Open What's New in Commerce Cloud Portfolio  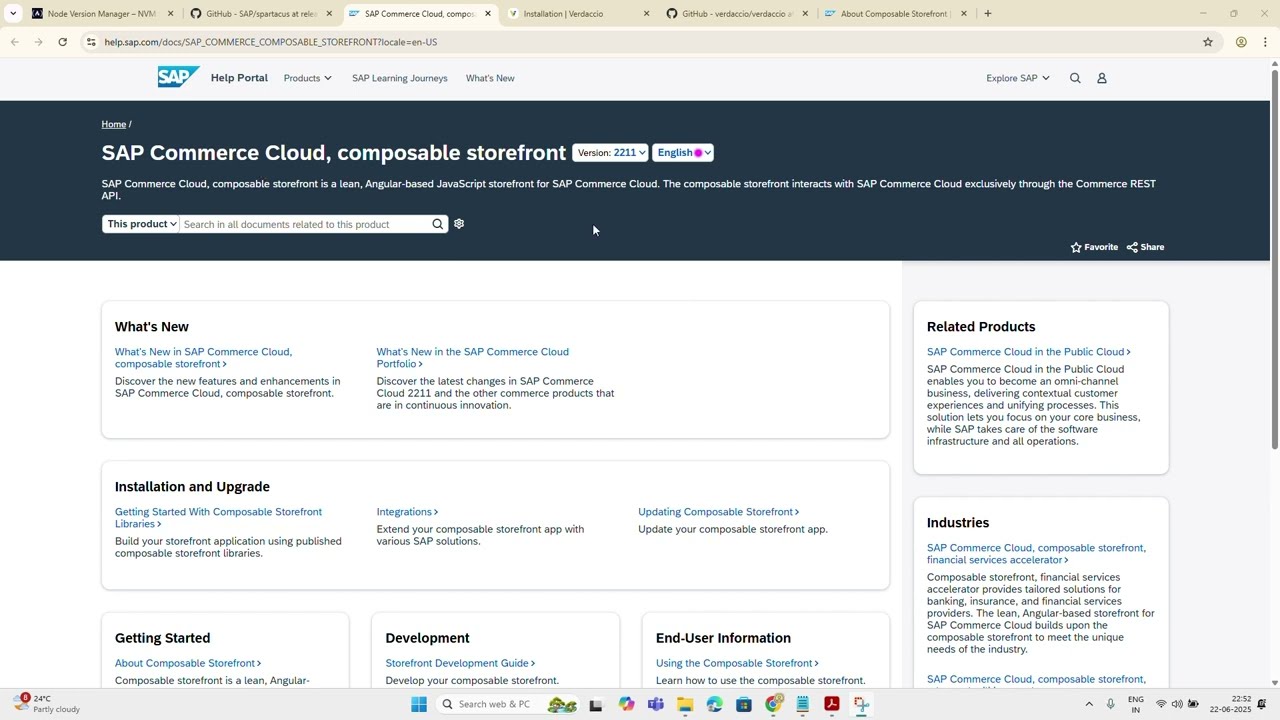pyautogui.click(x=472, y=358)
